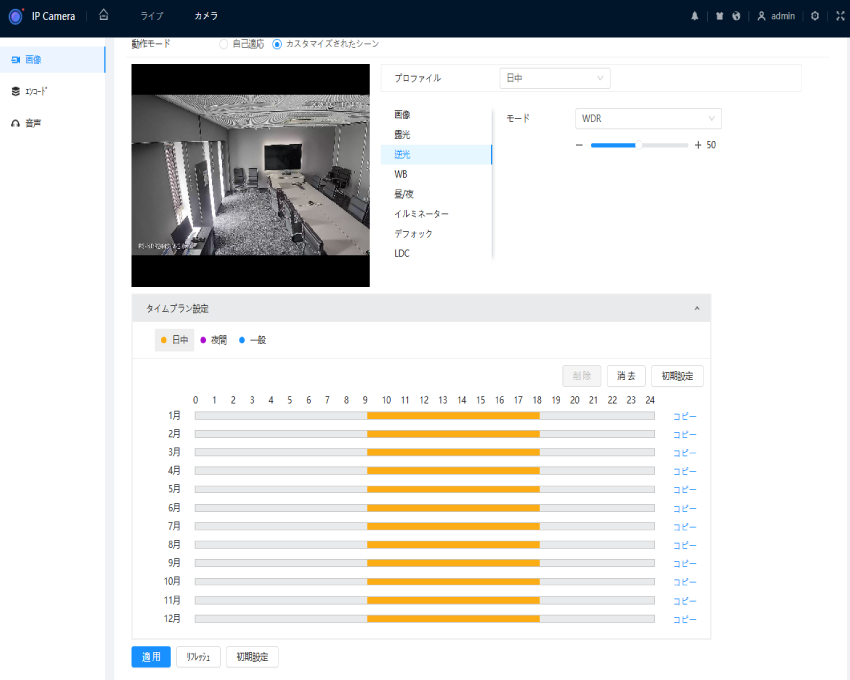The width and height of the screenshot is (850, 680).
Task: Click the 適用 apply button
Action: coord(151,657)
